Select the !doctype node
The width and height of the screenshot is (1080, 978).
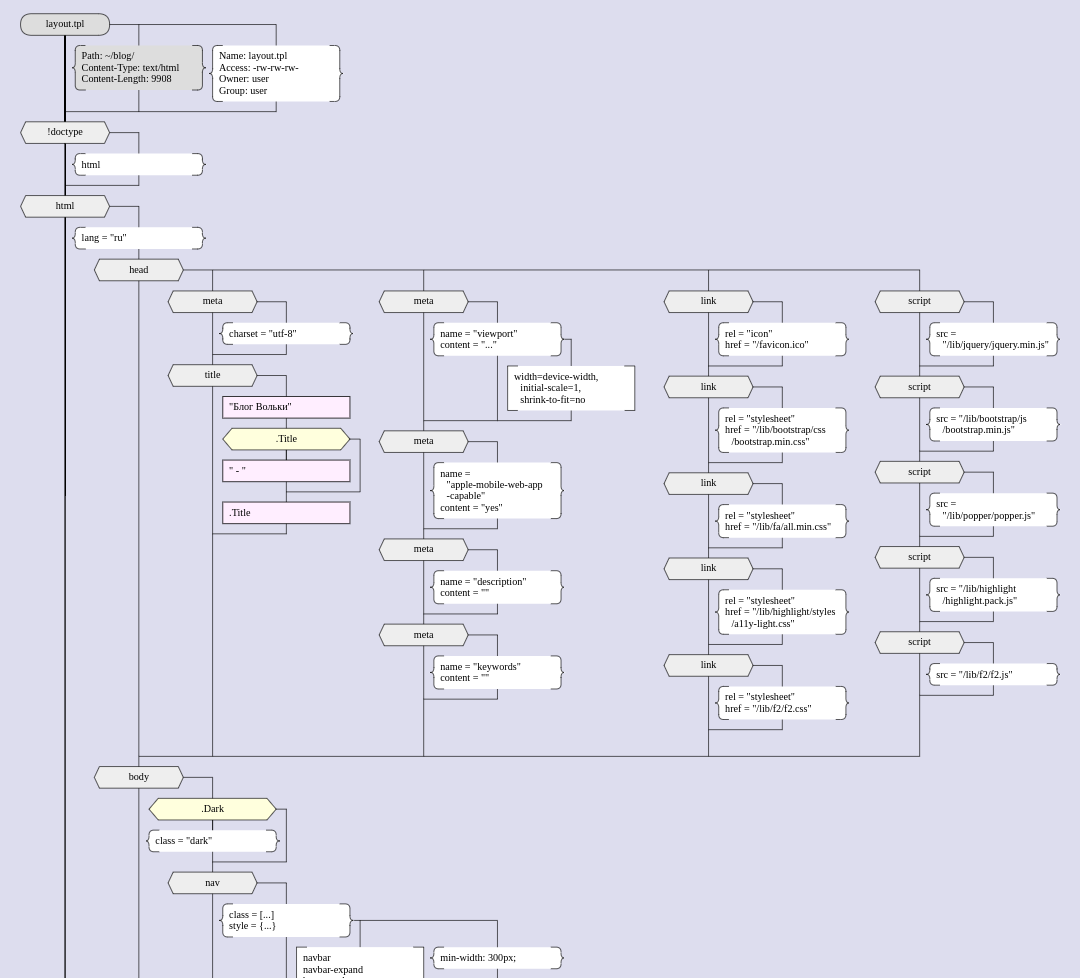(x=65, y=132)
